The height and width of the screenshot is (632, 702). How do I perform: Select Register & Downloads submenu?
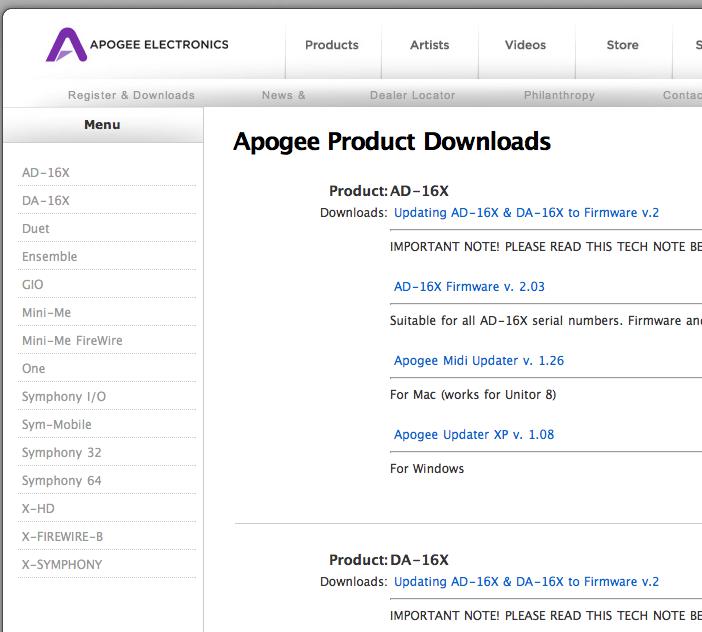point(131,95)
